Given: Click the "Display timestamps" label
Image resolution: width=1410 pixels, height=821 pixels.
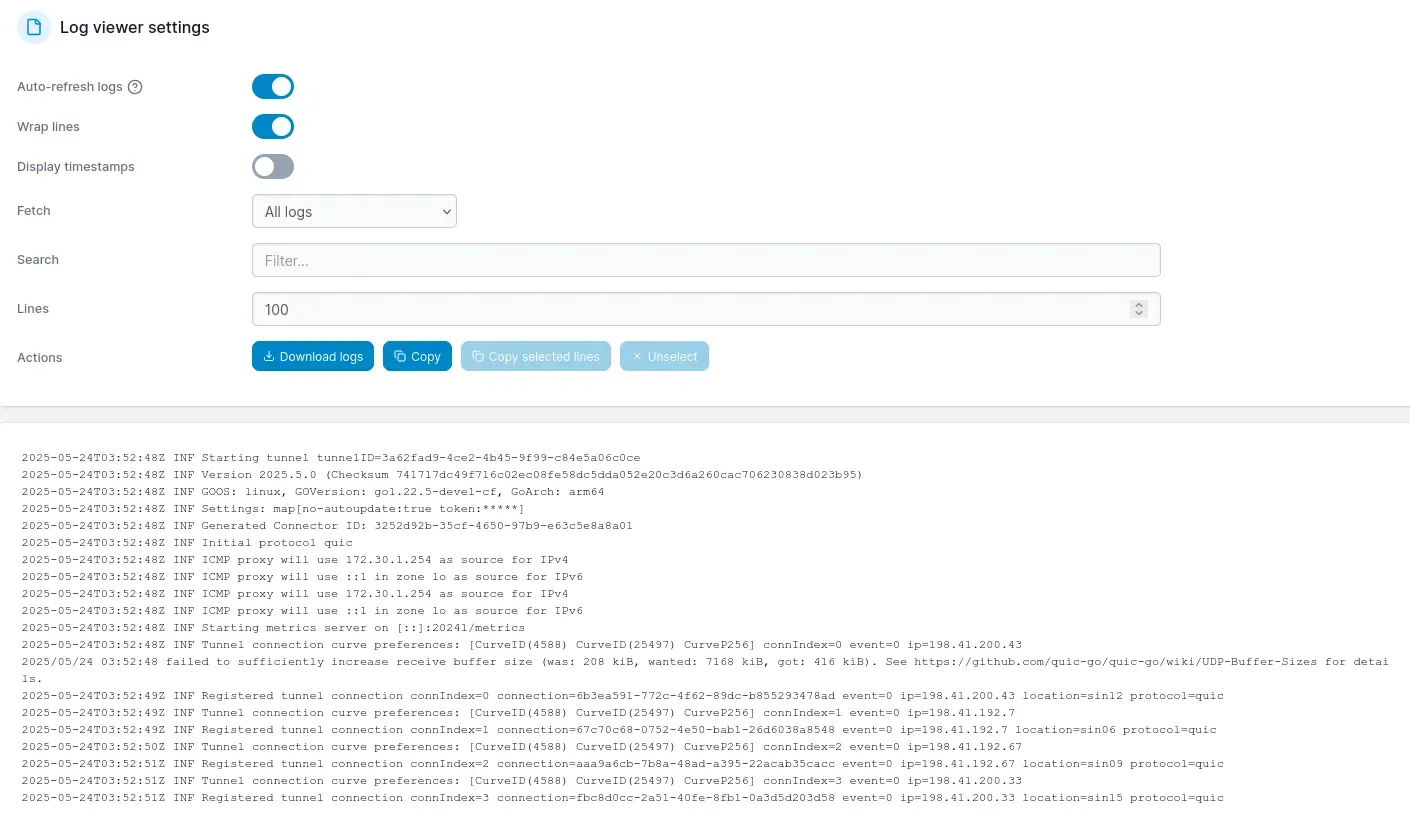Looking at the screenshot, I should [x=76, y=167].
